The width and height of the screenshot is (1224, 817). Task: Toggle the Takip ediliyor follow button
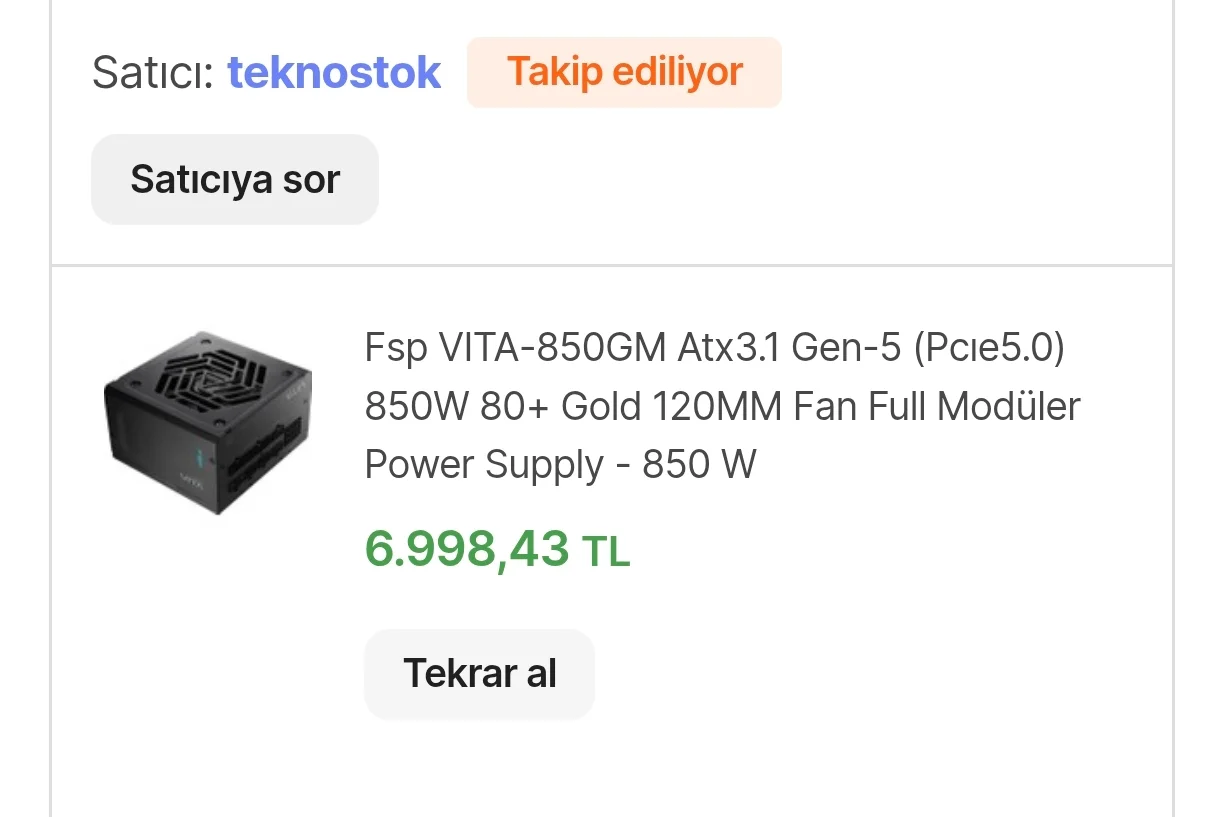[624, 72]
